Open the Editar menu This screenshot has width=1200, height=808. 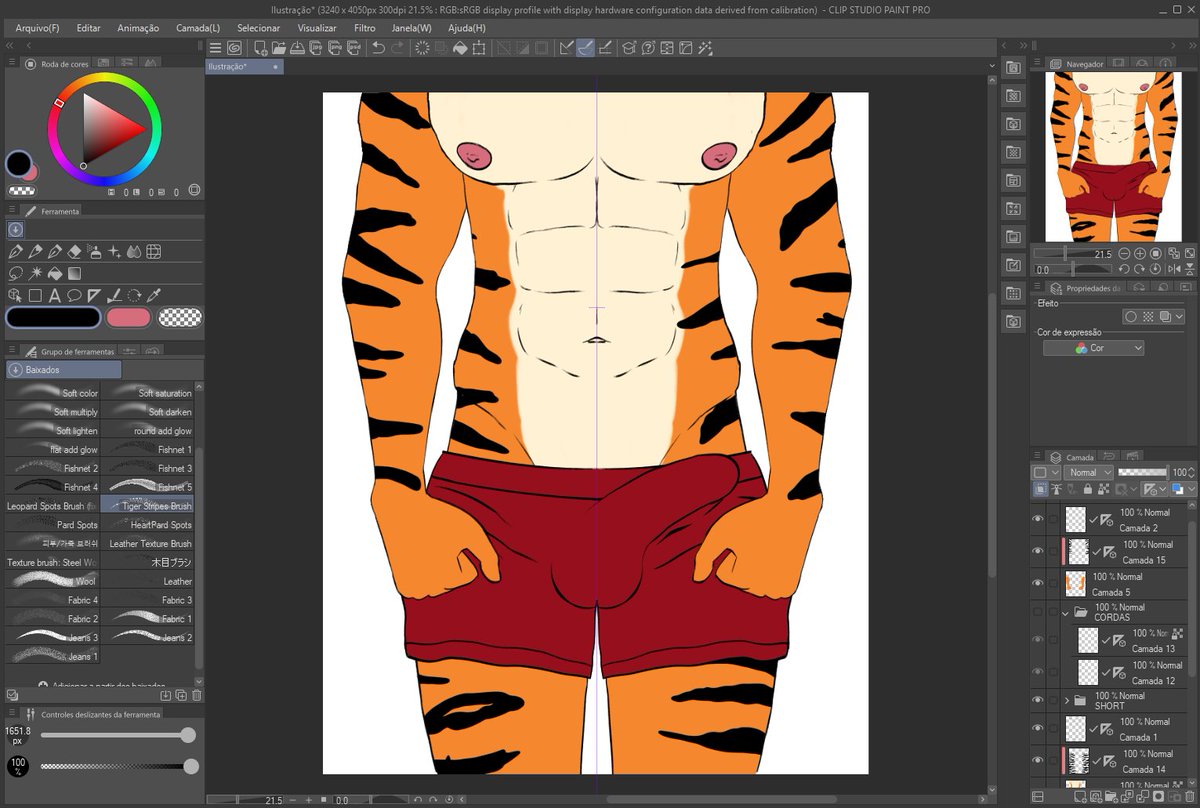coord(88,28)
